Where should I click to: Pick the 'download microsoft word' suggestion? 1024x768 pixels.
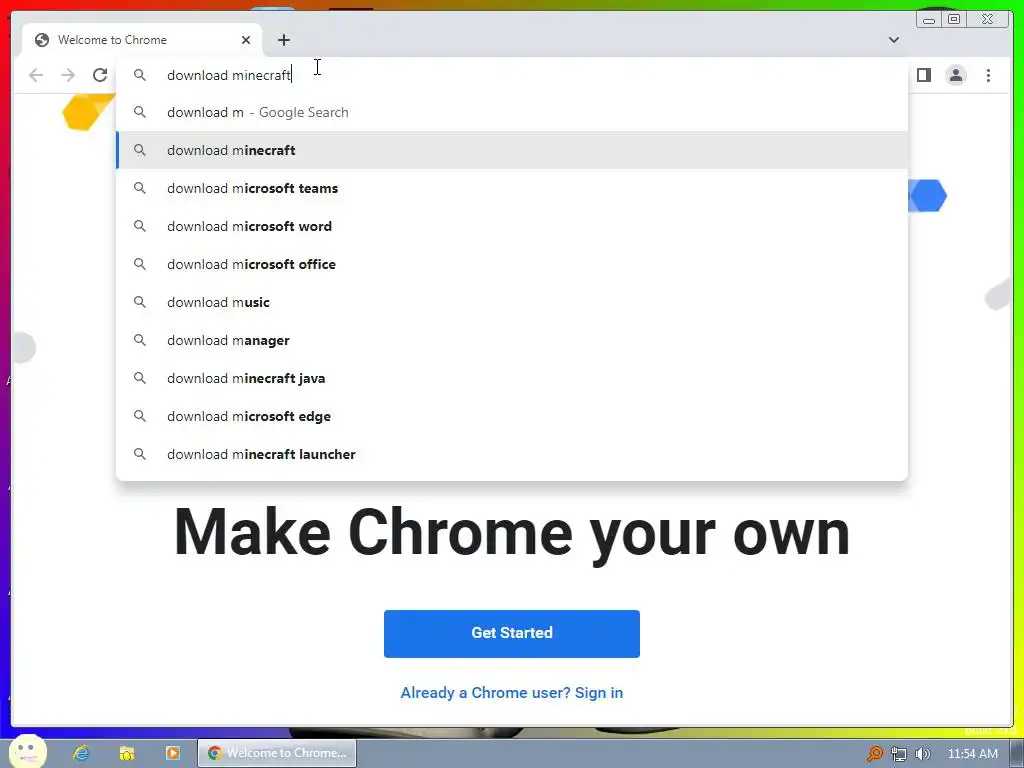[x=512, y=226]
